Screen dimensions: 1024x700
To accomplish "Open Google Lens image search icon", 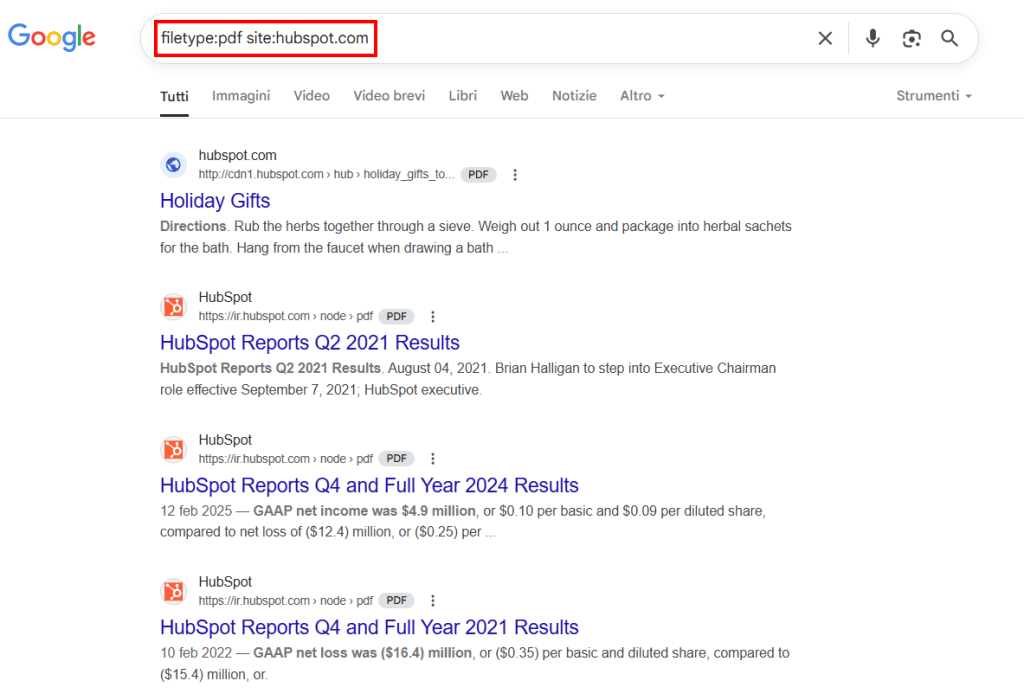I will (911, 39).
